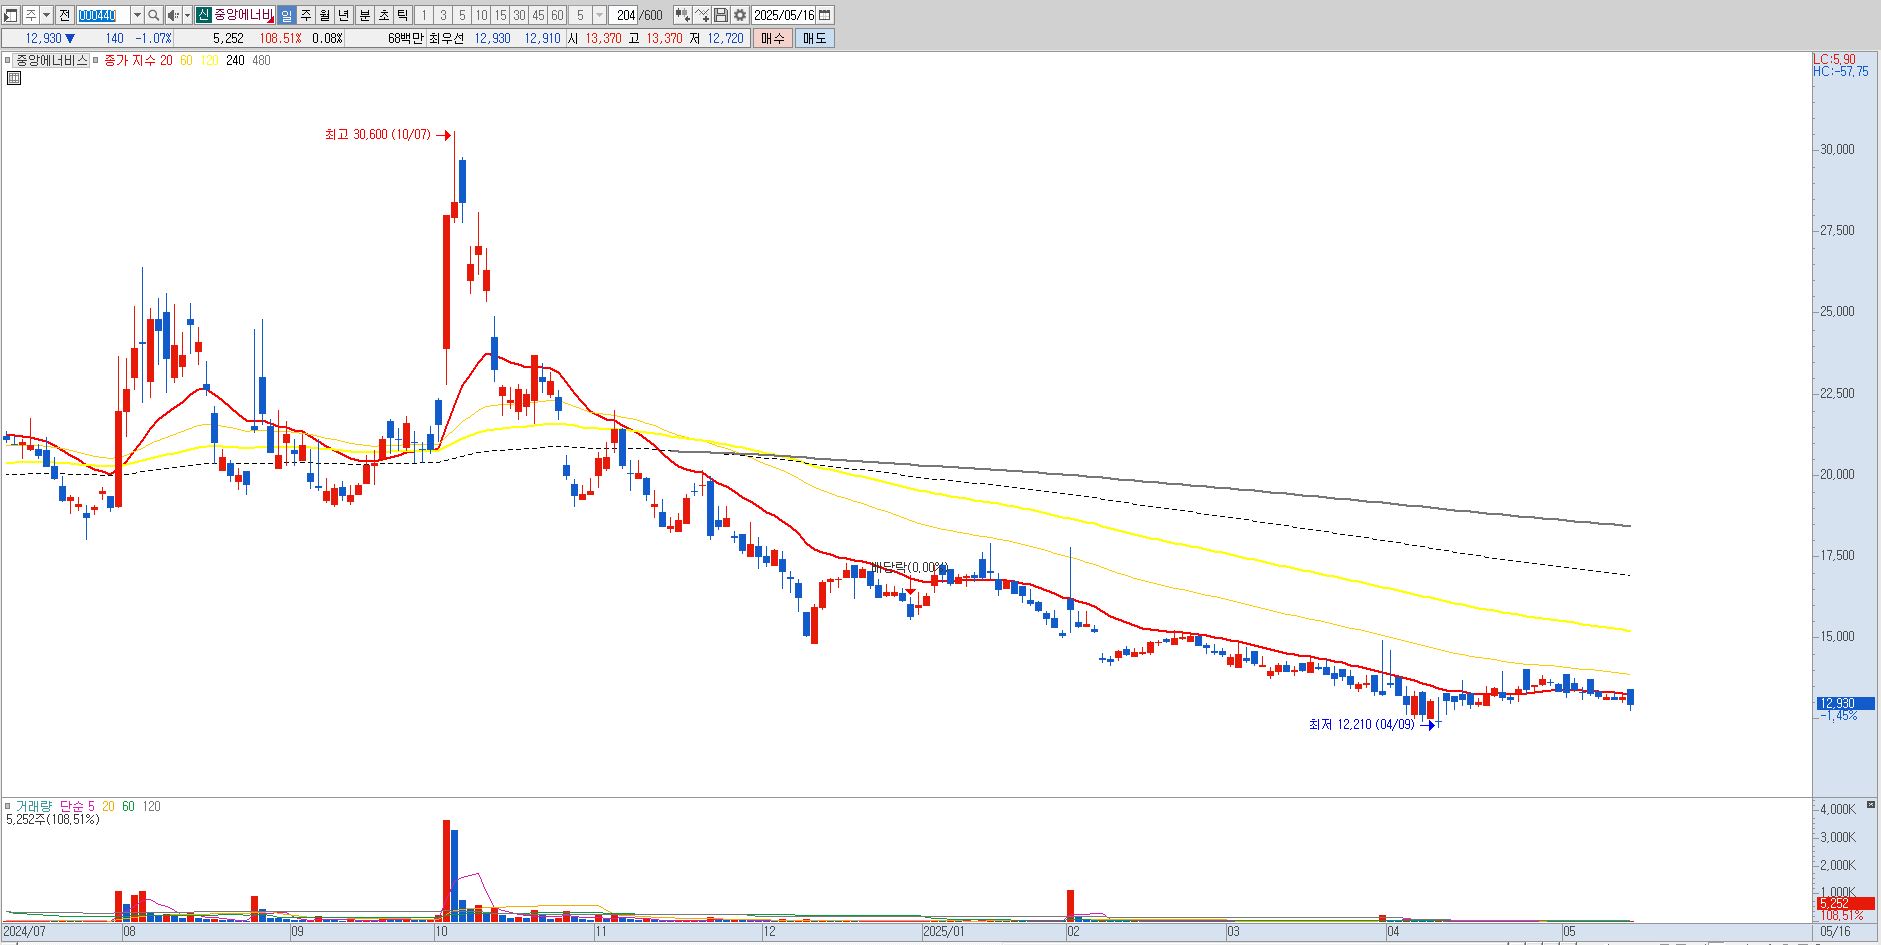The height and width of the screenshot is (945, 1881).
Task: Click the line indicator add icon
Action: click(x=702, y=15)
